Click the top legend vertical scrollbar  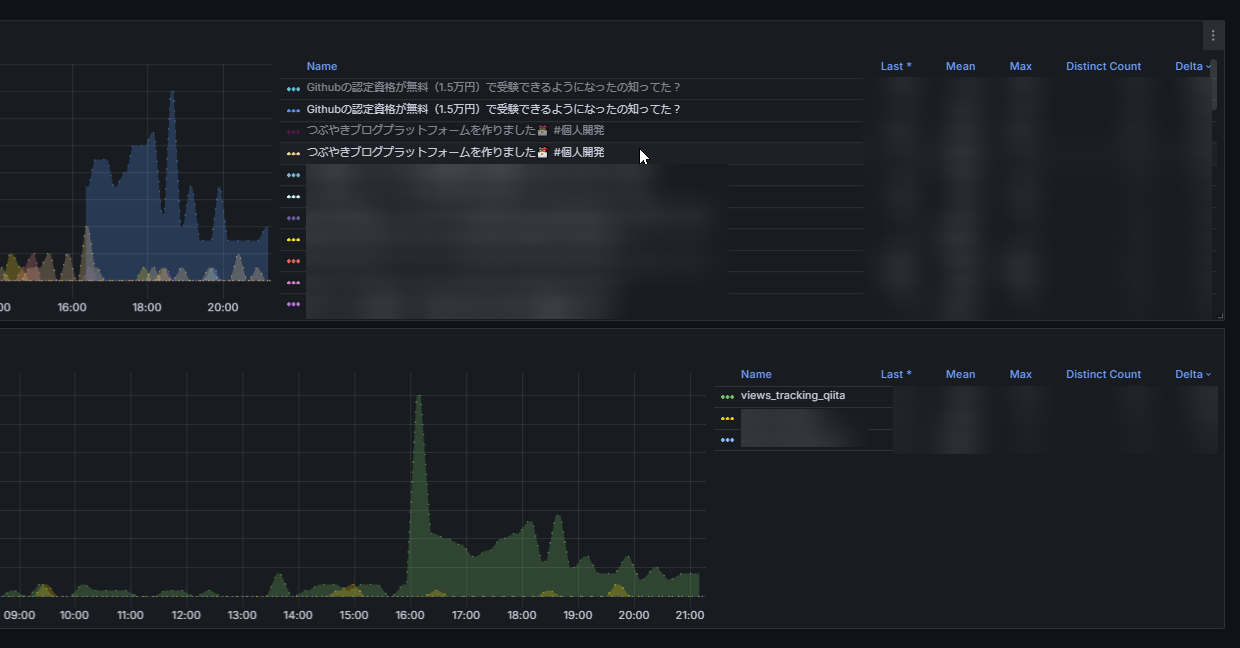pos(1214,85)
